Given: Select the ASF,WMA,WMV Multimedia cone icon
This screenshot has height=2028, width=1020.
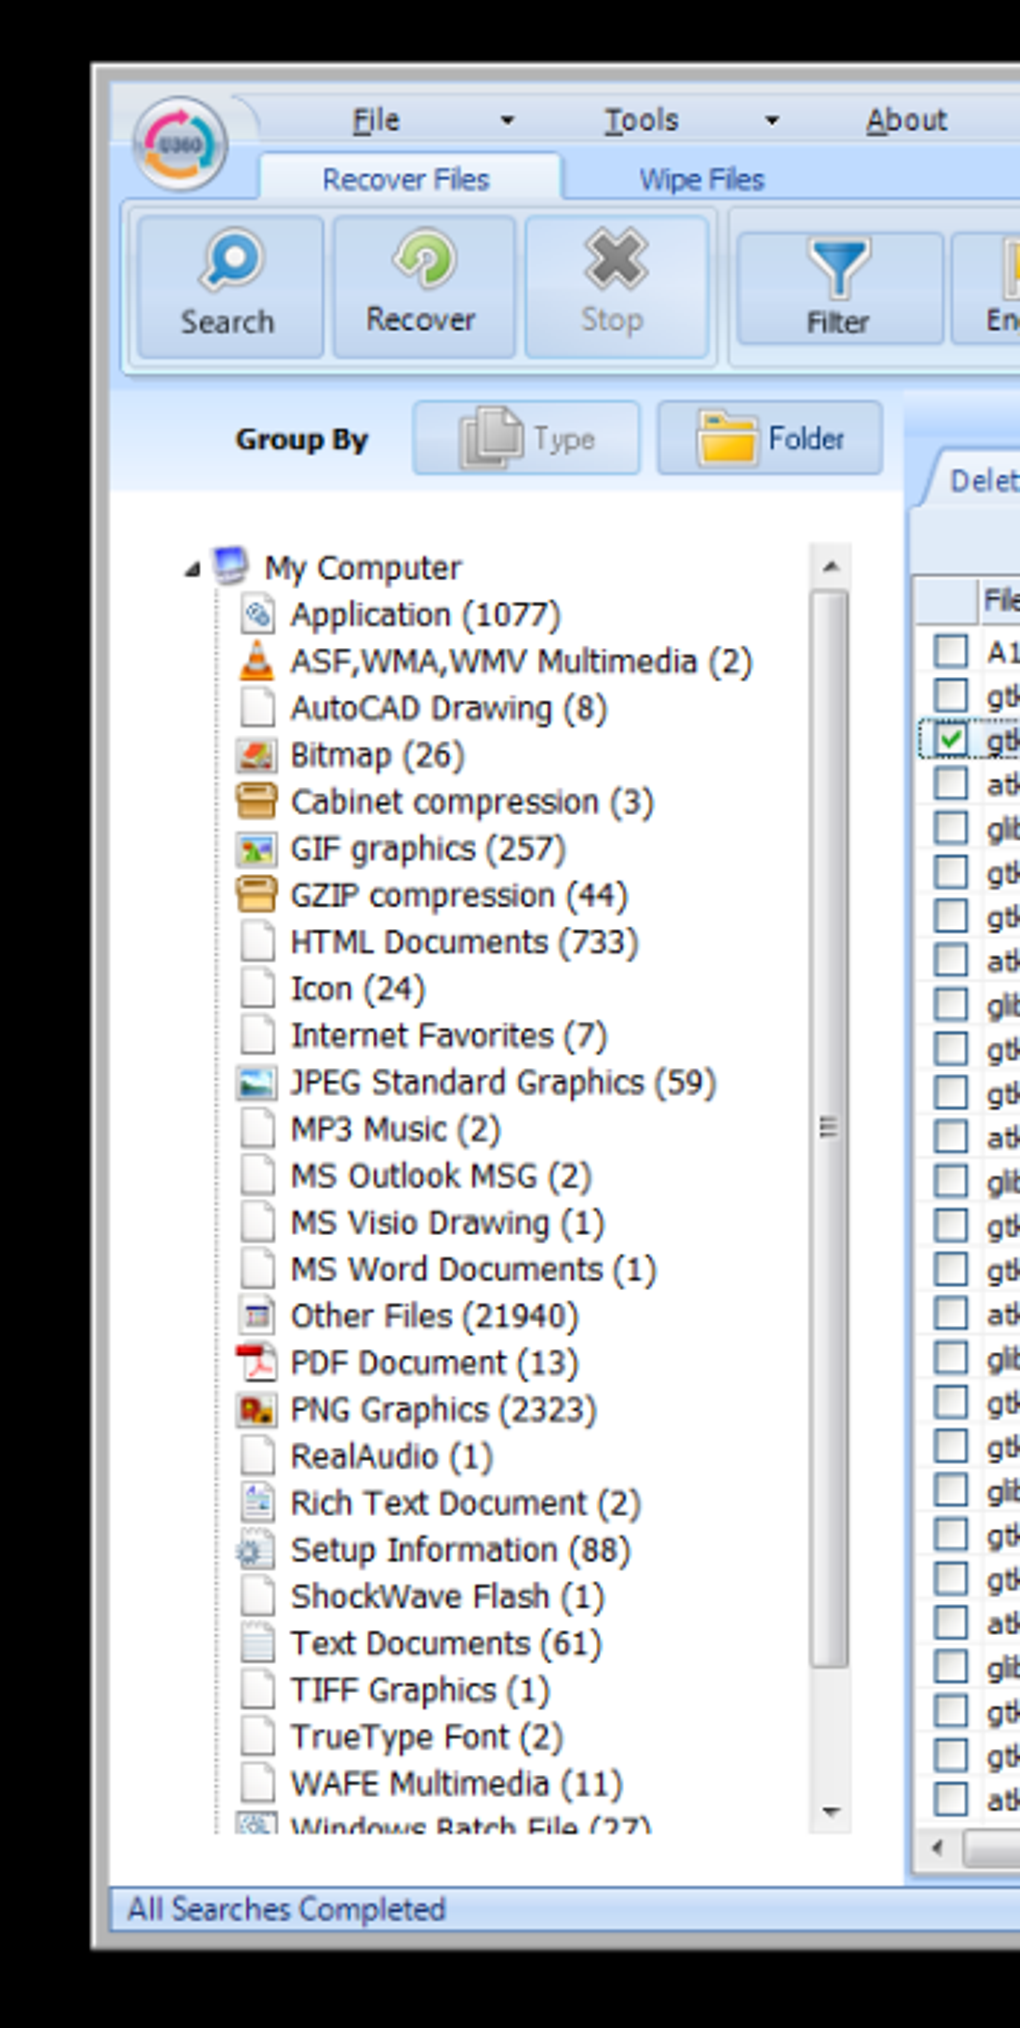Looking at the screenshot, I should coord(256,660).
